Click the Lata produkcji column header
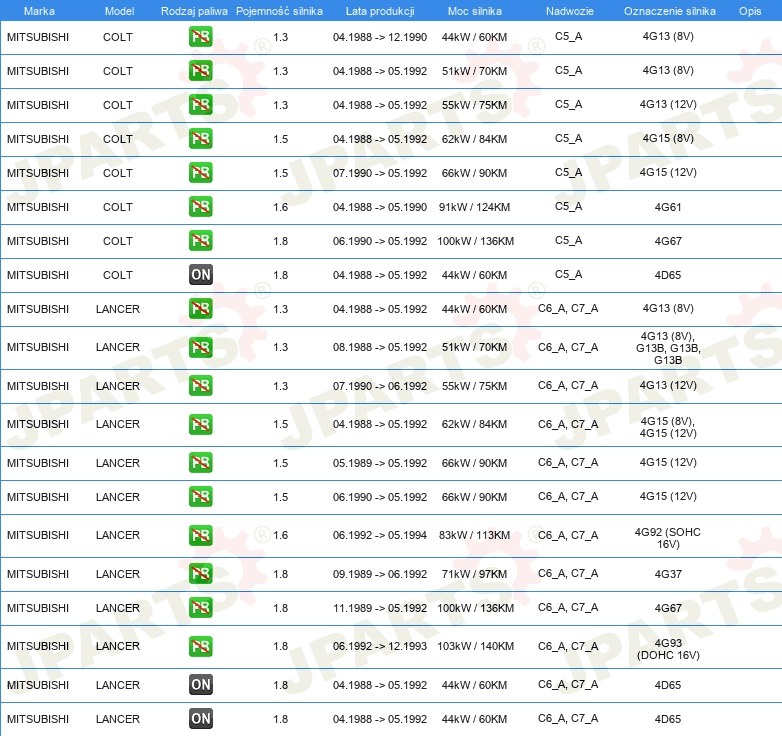The height and width of the screenshot is (736, 782). point(379,11)
